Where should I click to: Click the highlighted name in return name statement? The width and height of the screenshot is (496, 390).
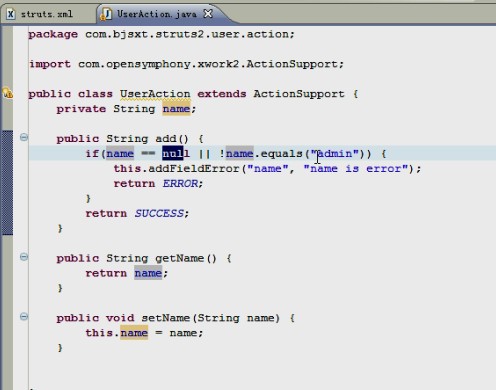(148, 273)
